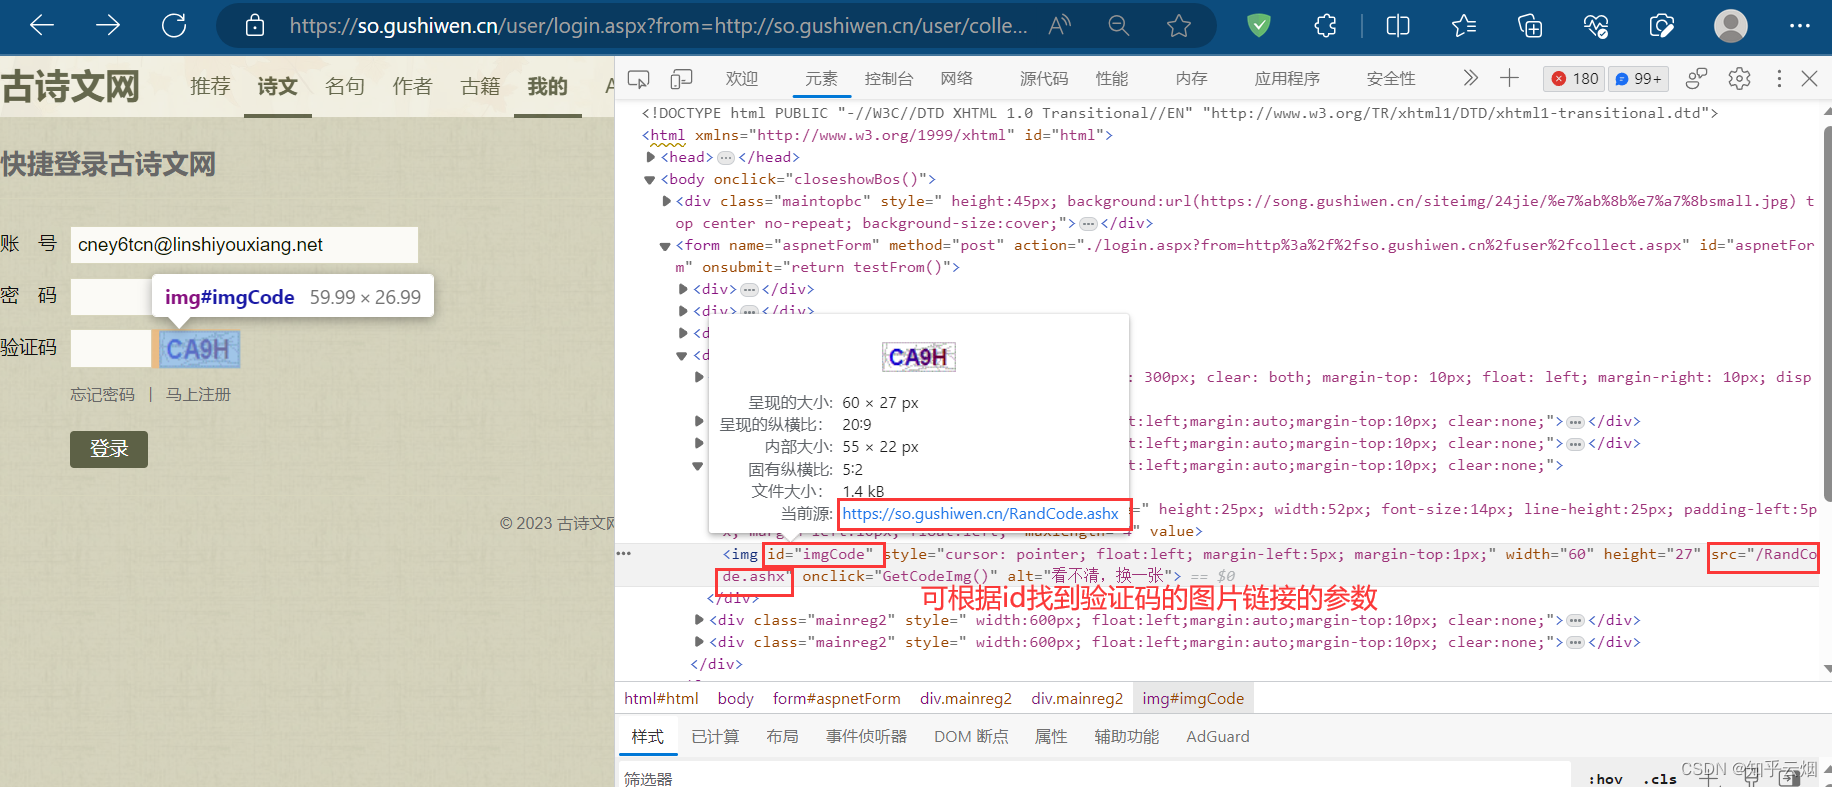Open the 性能 tab

point(1112,79)
